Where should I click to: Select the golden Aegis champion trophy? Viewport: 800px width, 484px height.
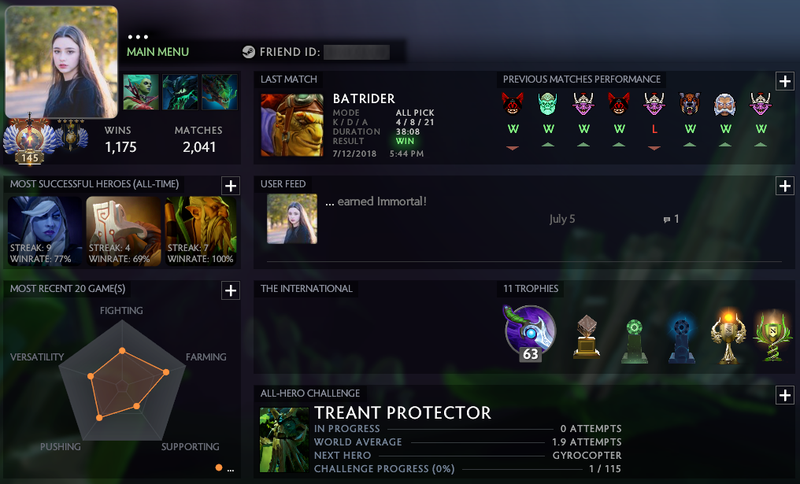click(x=729, y=336)
